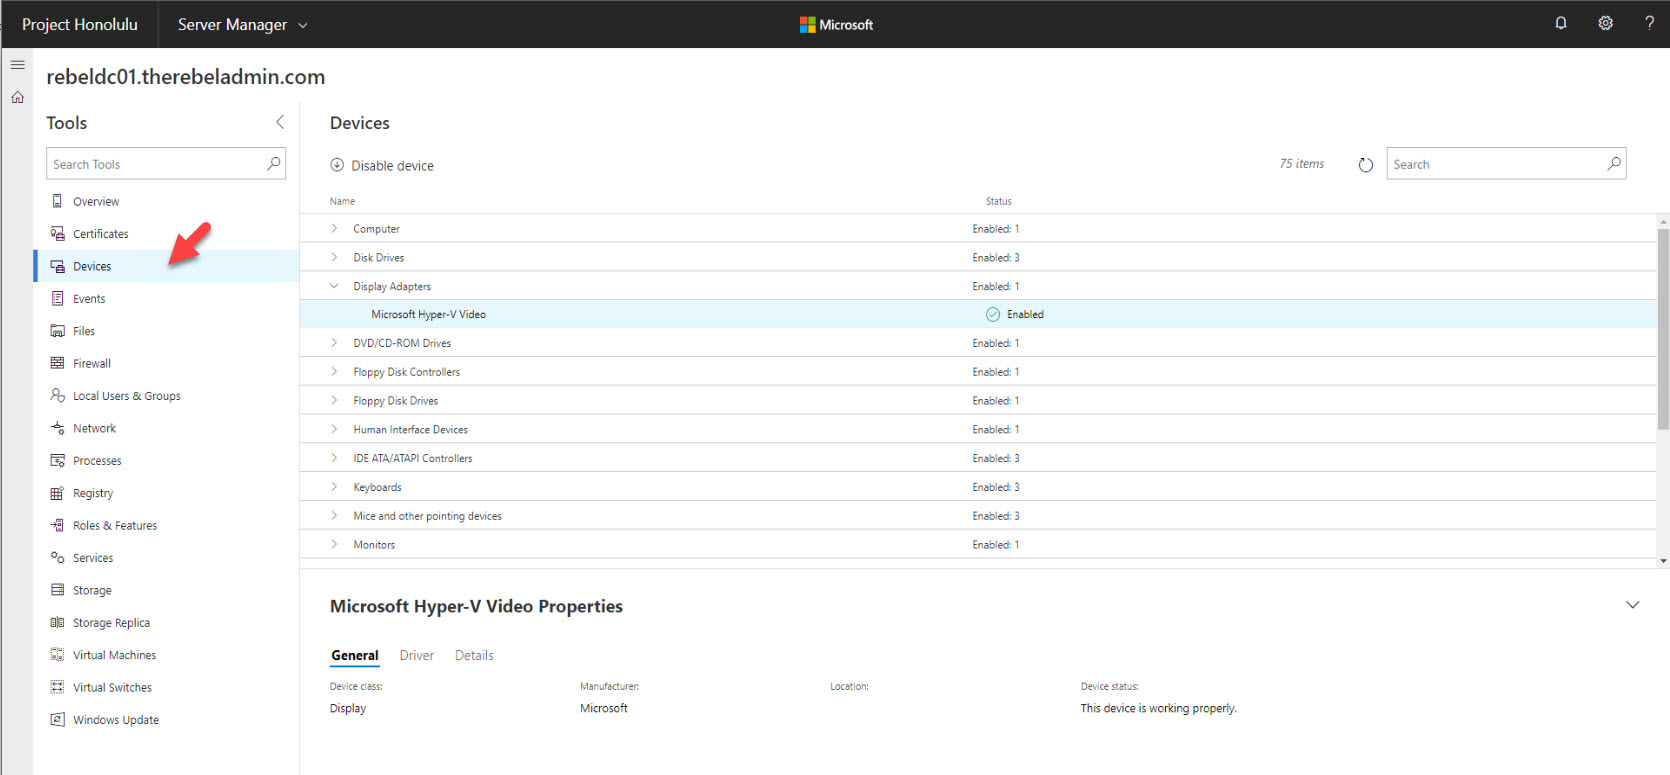Click the Disable device arrow icon
The width and height of the screenshot is (1670, 775).
coord(337,165)
